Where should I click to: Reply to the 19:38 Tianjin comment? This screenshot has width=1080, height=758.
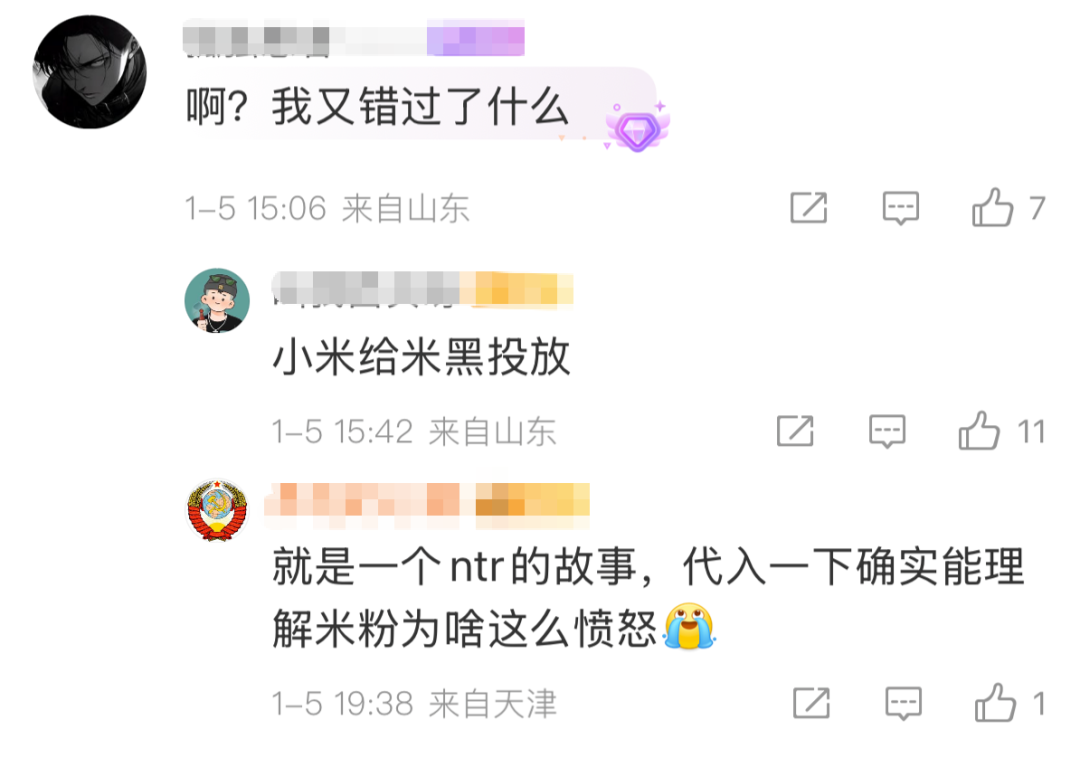coord(903,703)
